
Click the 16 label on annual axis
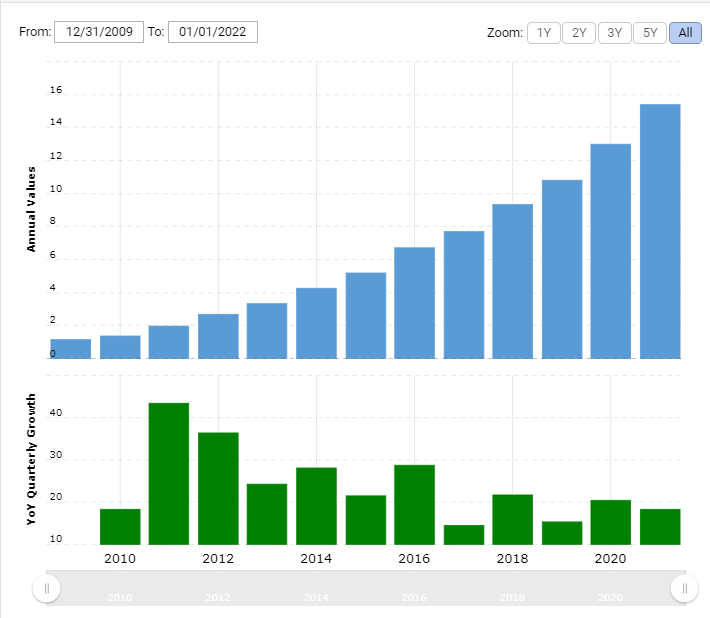click(56, 90)
